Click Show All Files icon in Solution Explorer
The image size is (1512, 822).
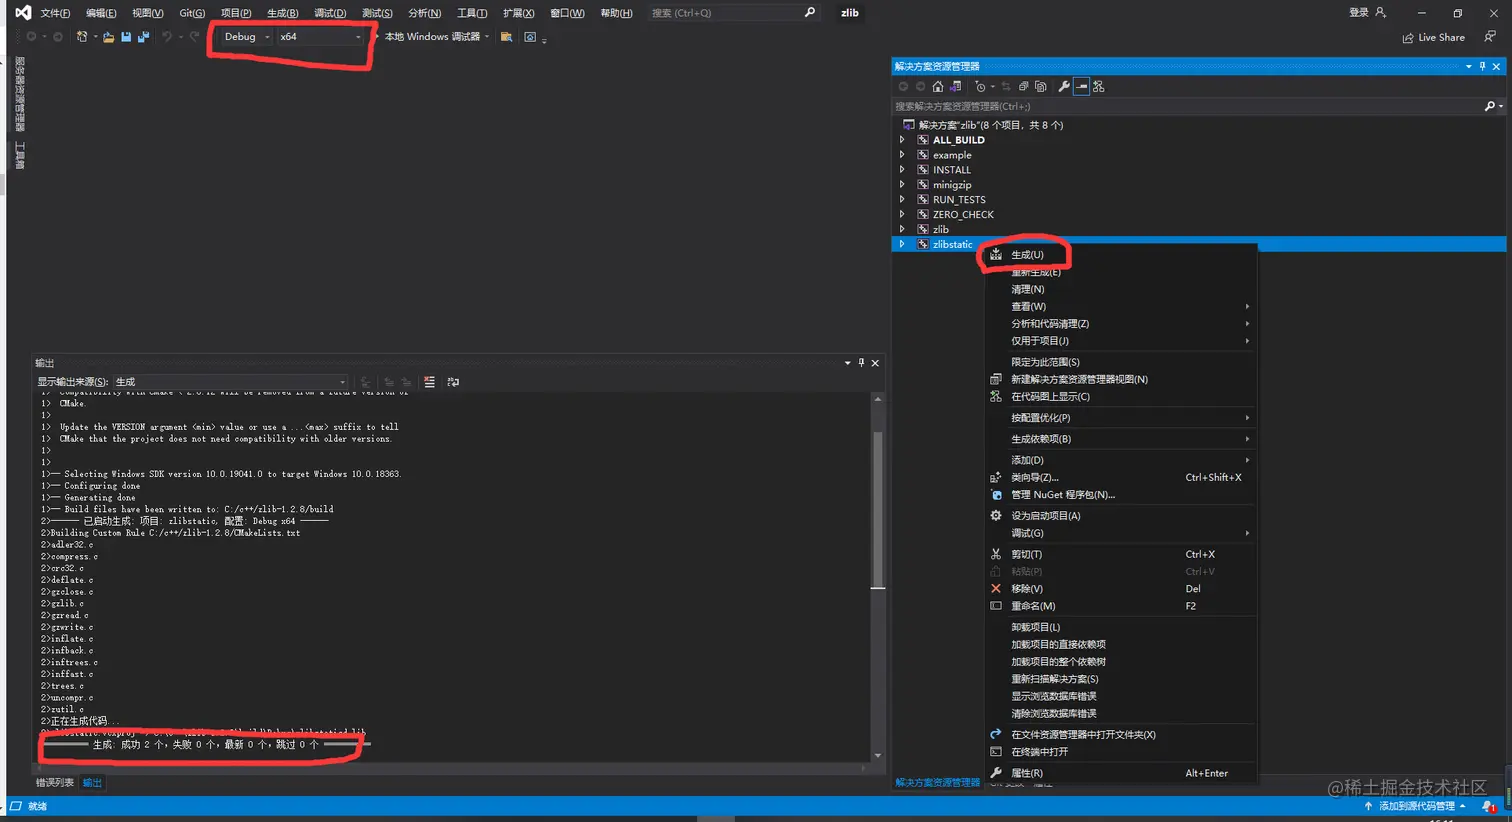(x=1041, y=87)
